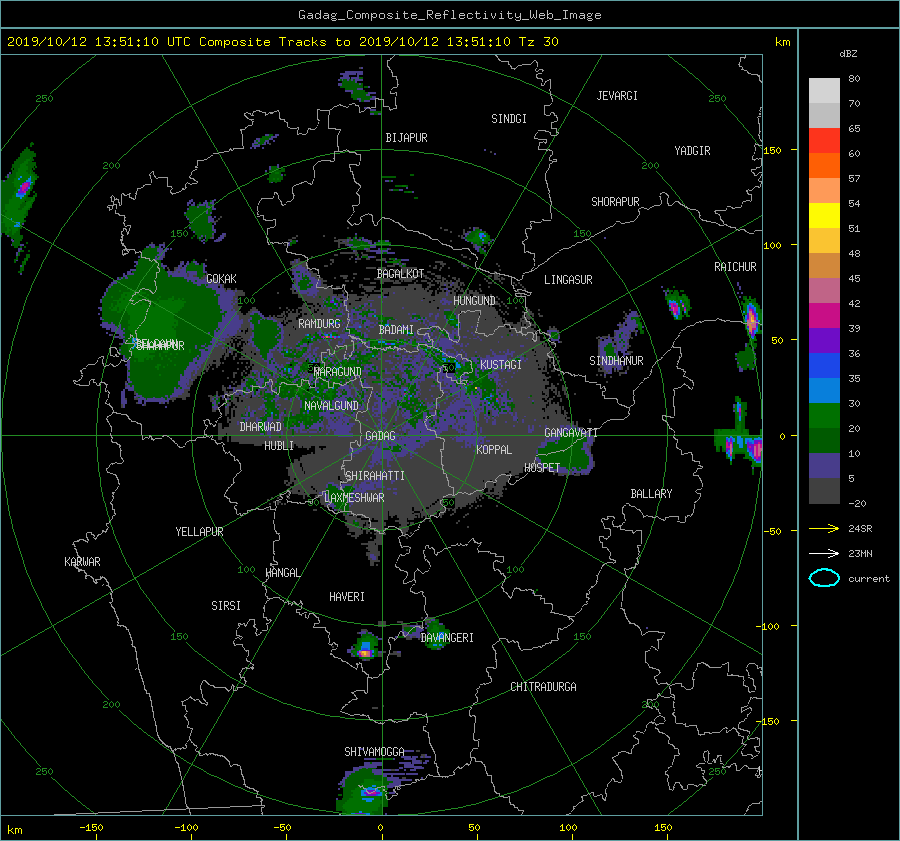Click the 24SR yellow arrow legend icon

coord(824,529)
